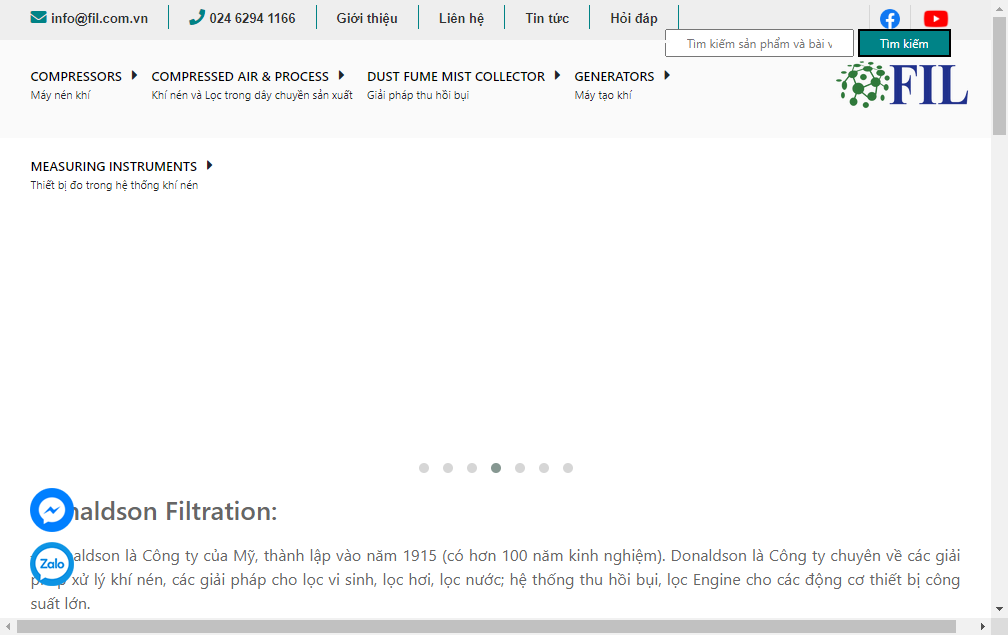Click 'Máy nén khí' subtitle text
Viewport: 1008px width, 635px height.
click(x=60, y=95)
